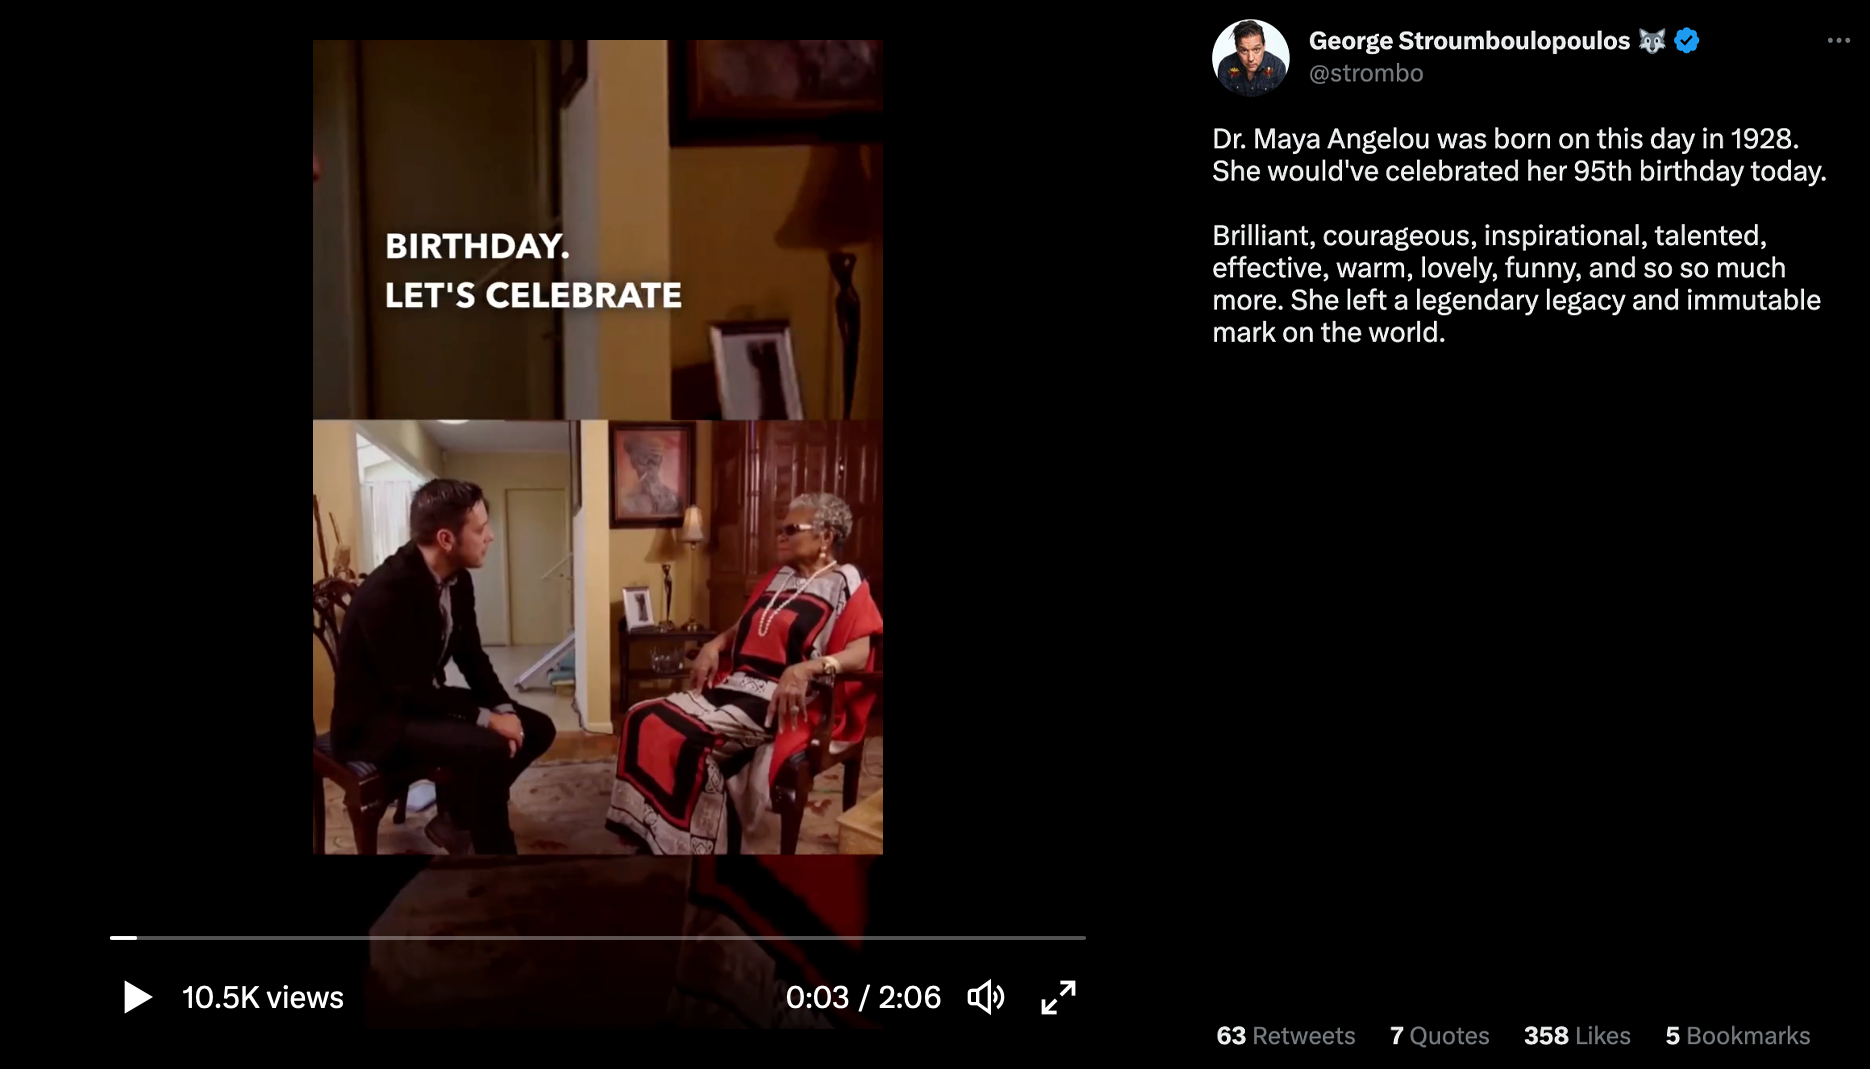Viewport: 1870px width, 1069px height.
Task: Seek along the video progress bar
Action: click(598, 938)
